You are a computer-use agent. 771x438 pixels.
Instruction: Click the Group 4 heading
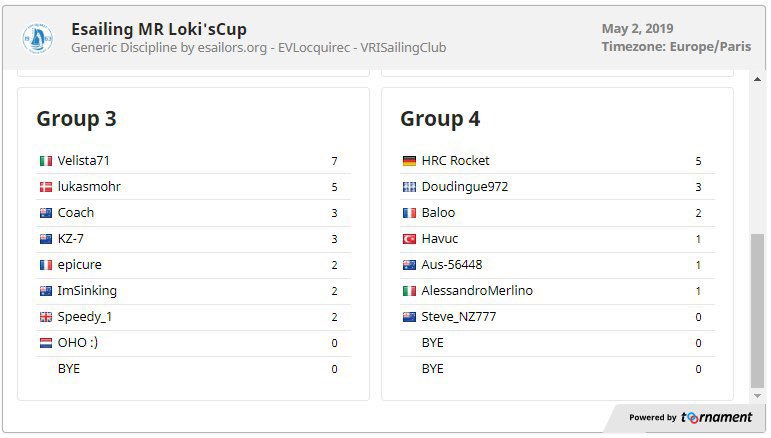440,119
